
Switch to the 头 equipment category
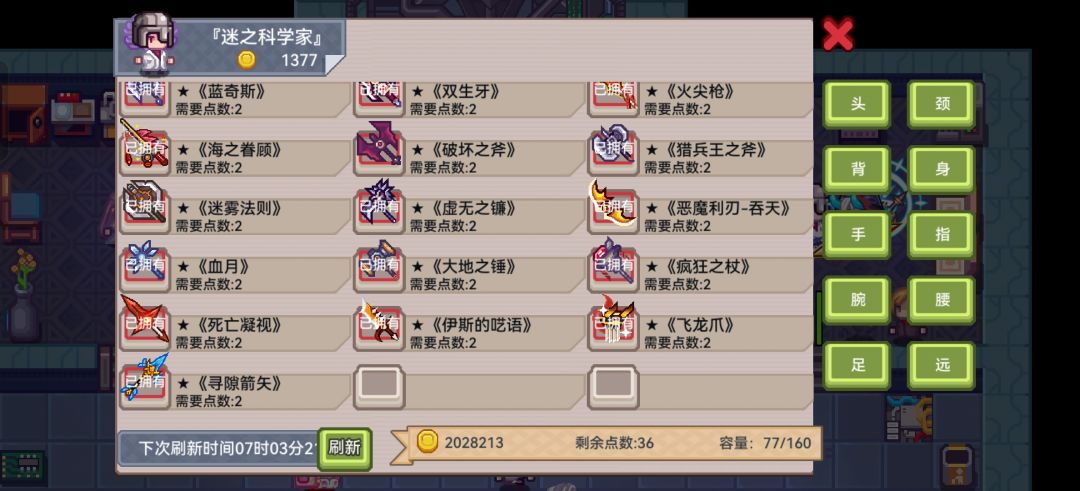click(858, 105)
